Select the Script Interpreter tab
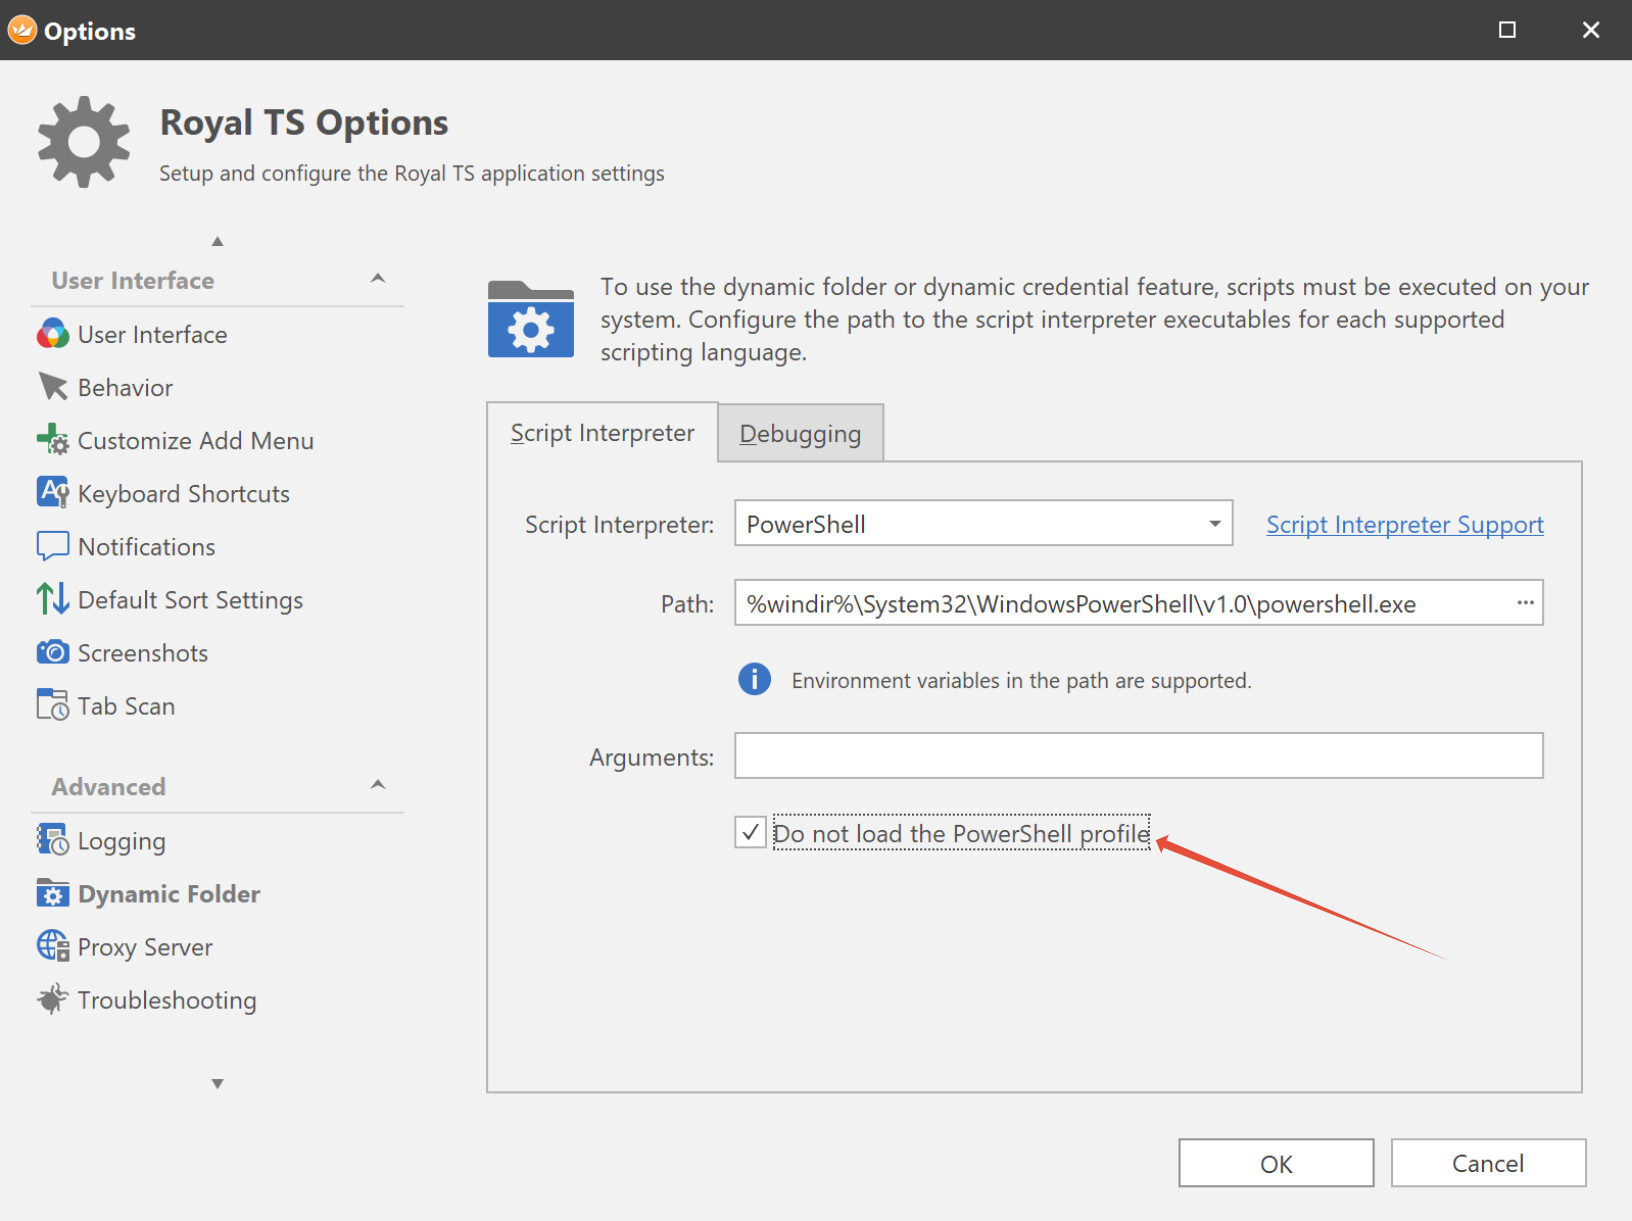The image size is (1632, 1221). [x=602, y=433]
